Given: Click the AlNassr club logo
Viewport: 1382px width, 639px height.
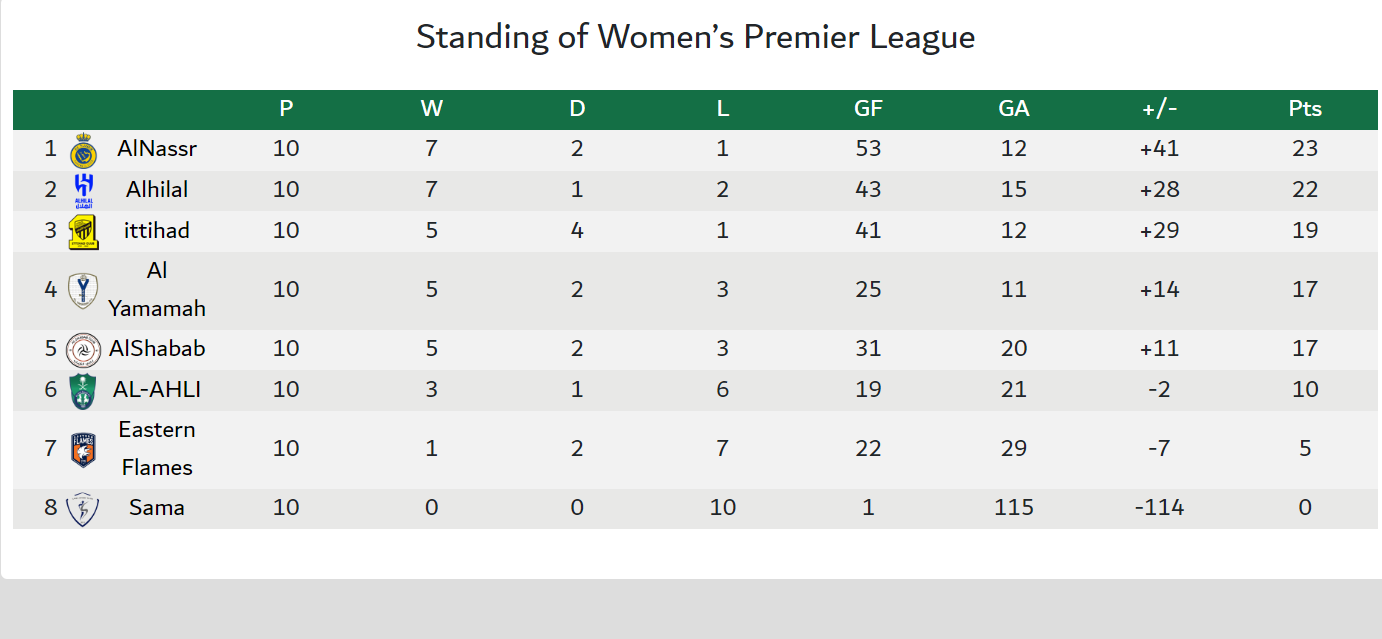Looking at the screenshot, I should click(83, 151).
